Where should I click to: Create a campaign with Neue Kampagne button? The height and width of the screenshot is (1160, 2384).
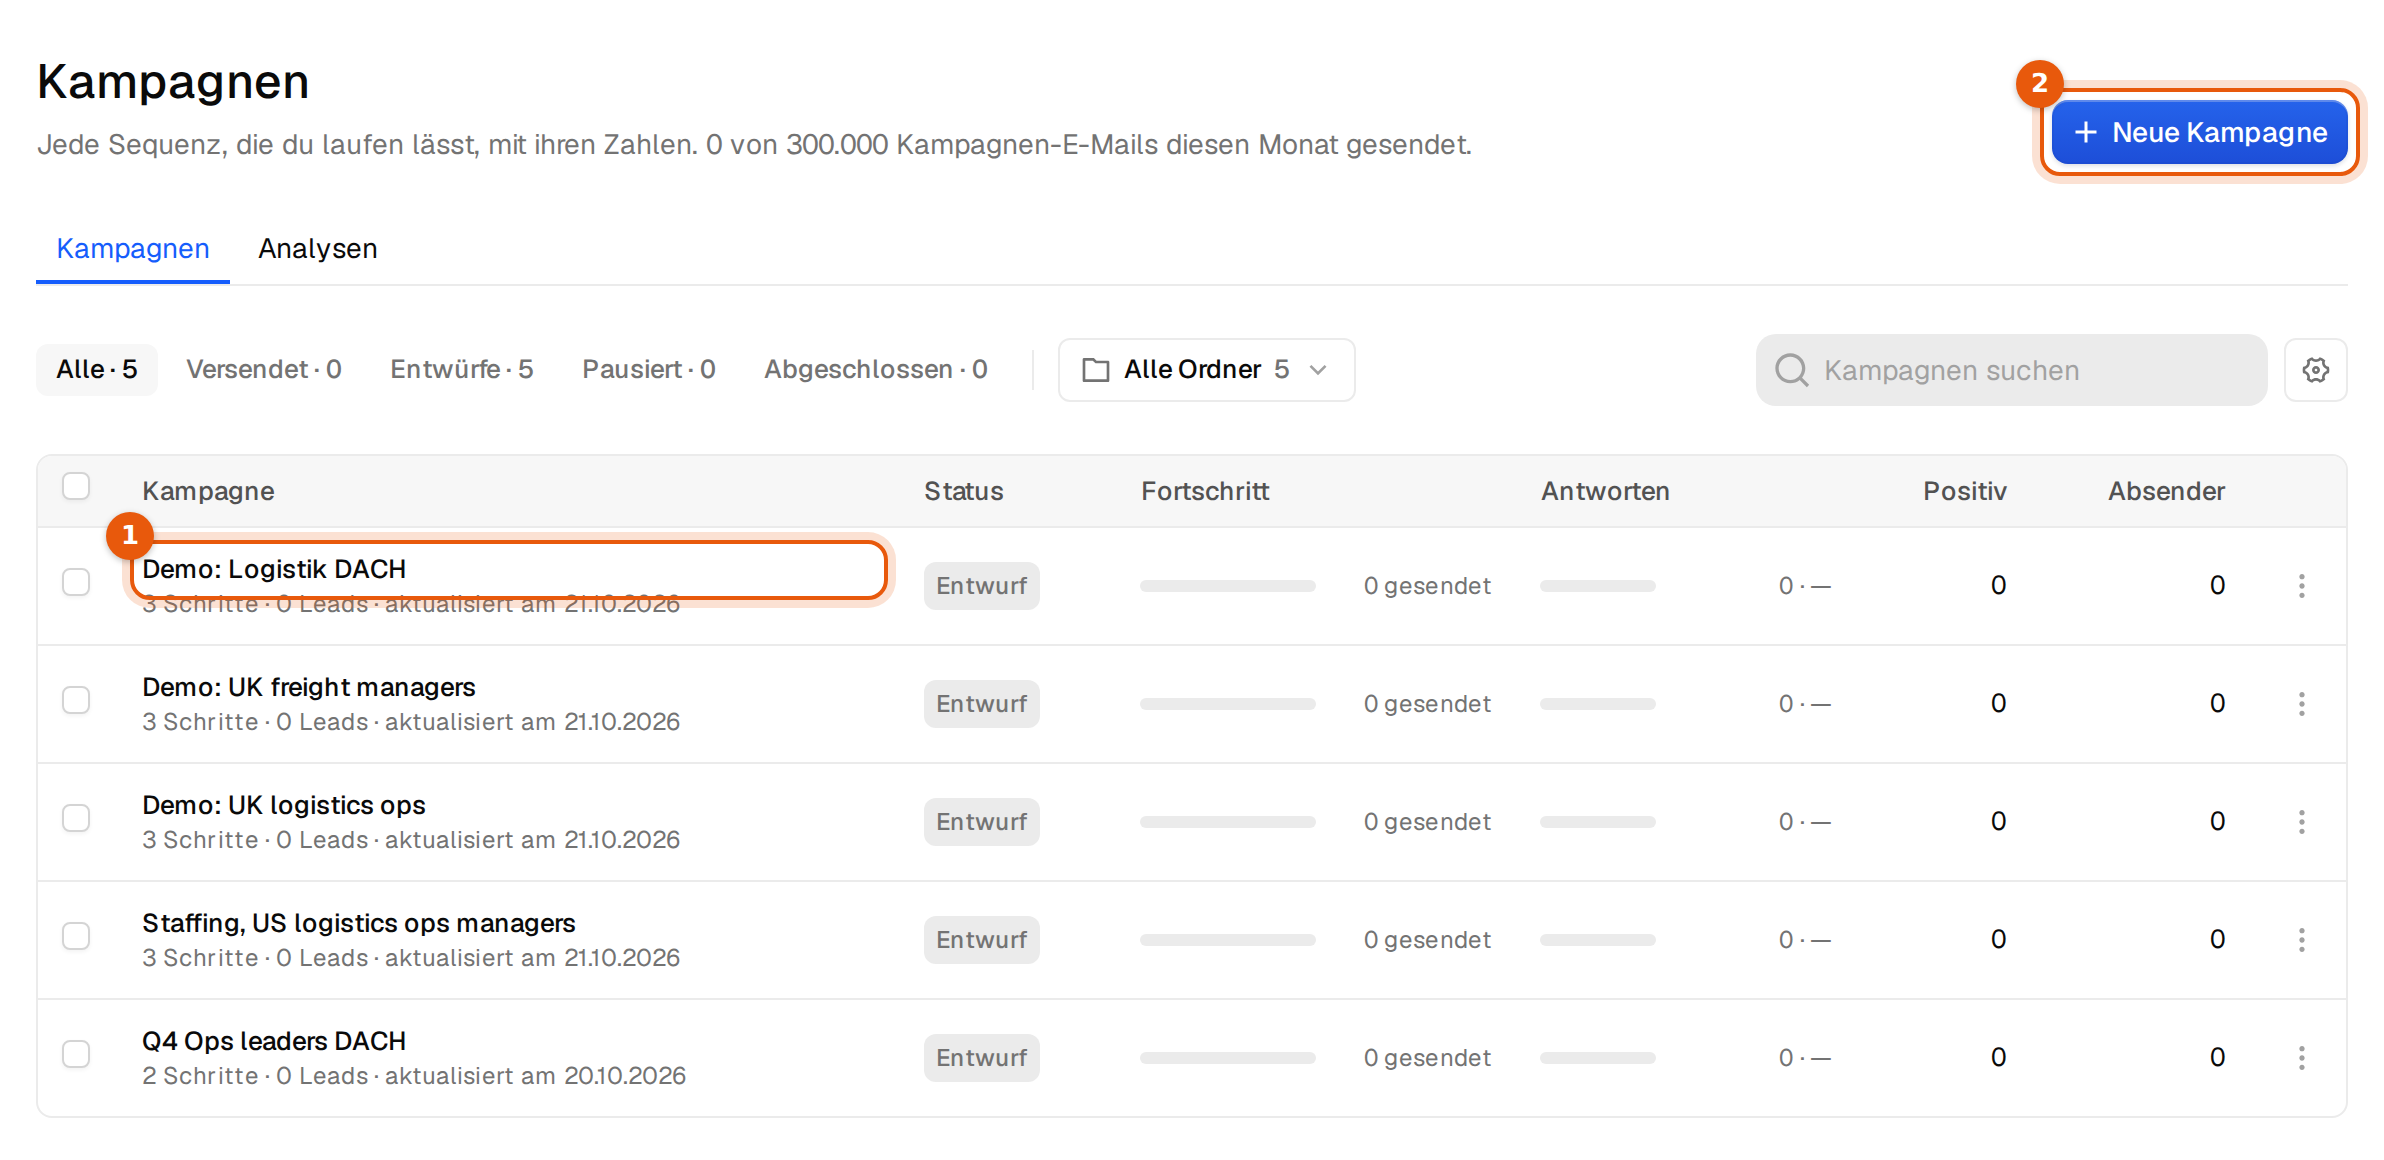(x=2199, y=132)
